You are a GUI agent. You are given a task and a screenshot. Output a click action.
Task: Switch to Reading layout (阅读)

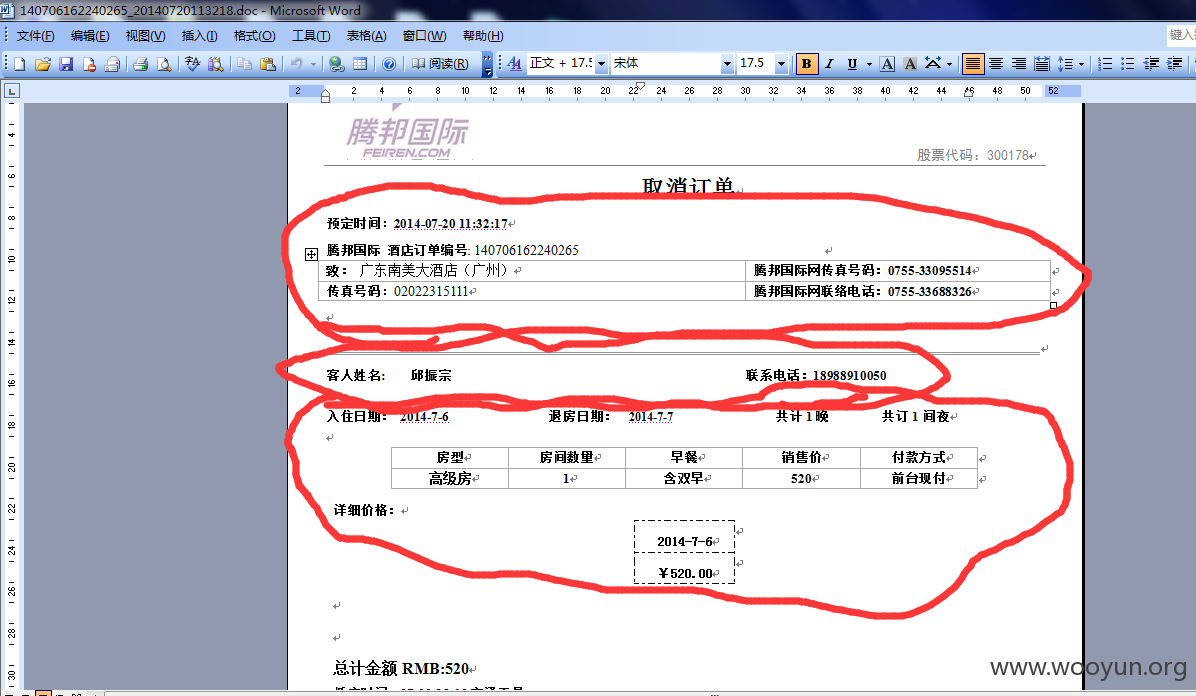click(x=440, y=64)
